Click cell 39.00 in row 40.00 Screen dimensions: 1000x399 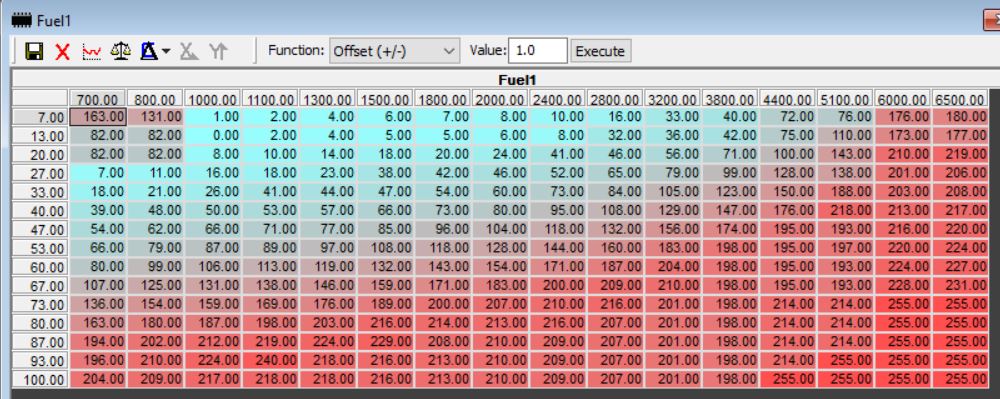[98, 211]
